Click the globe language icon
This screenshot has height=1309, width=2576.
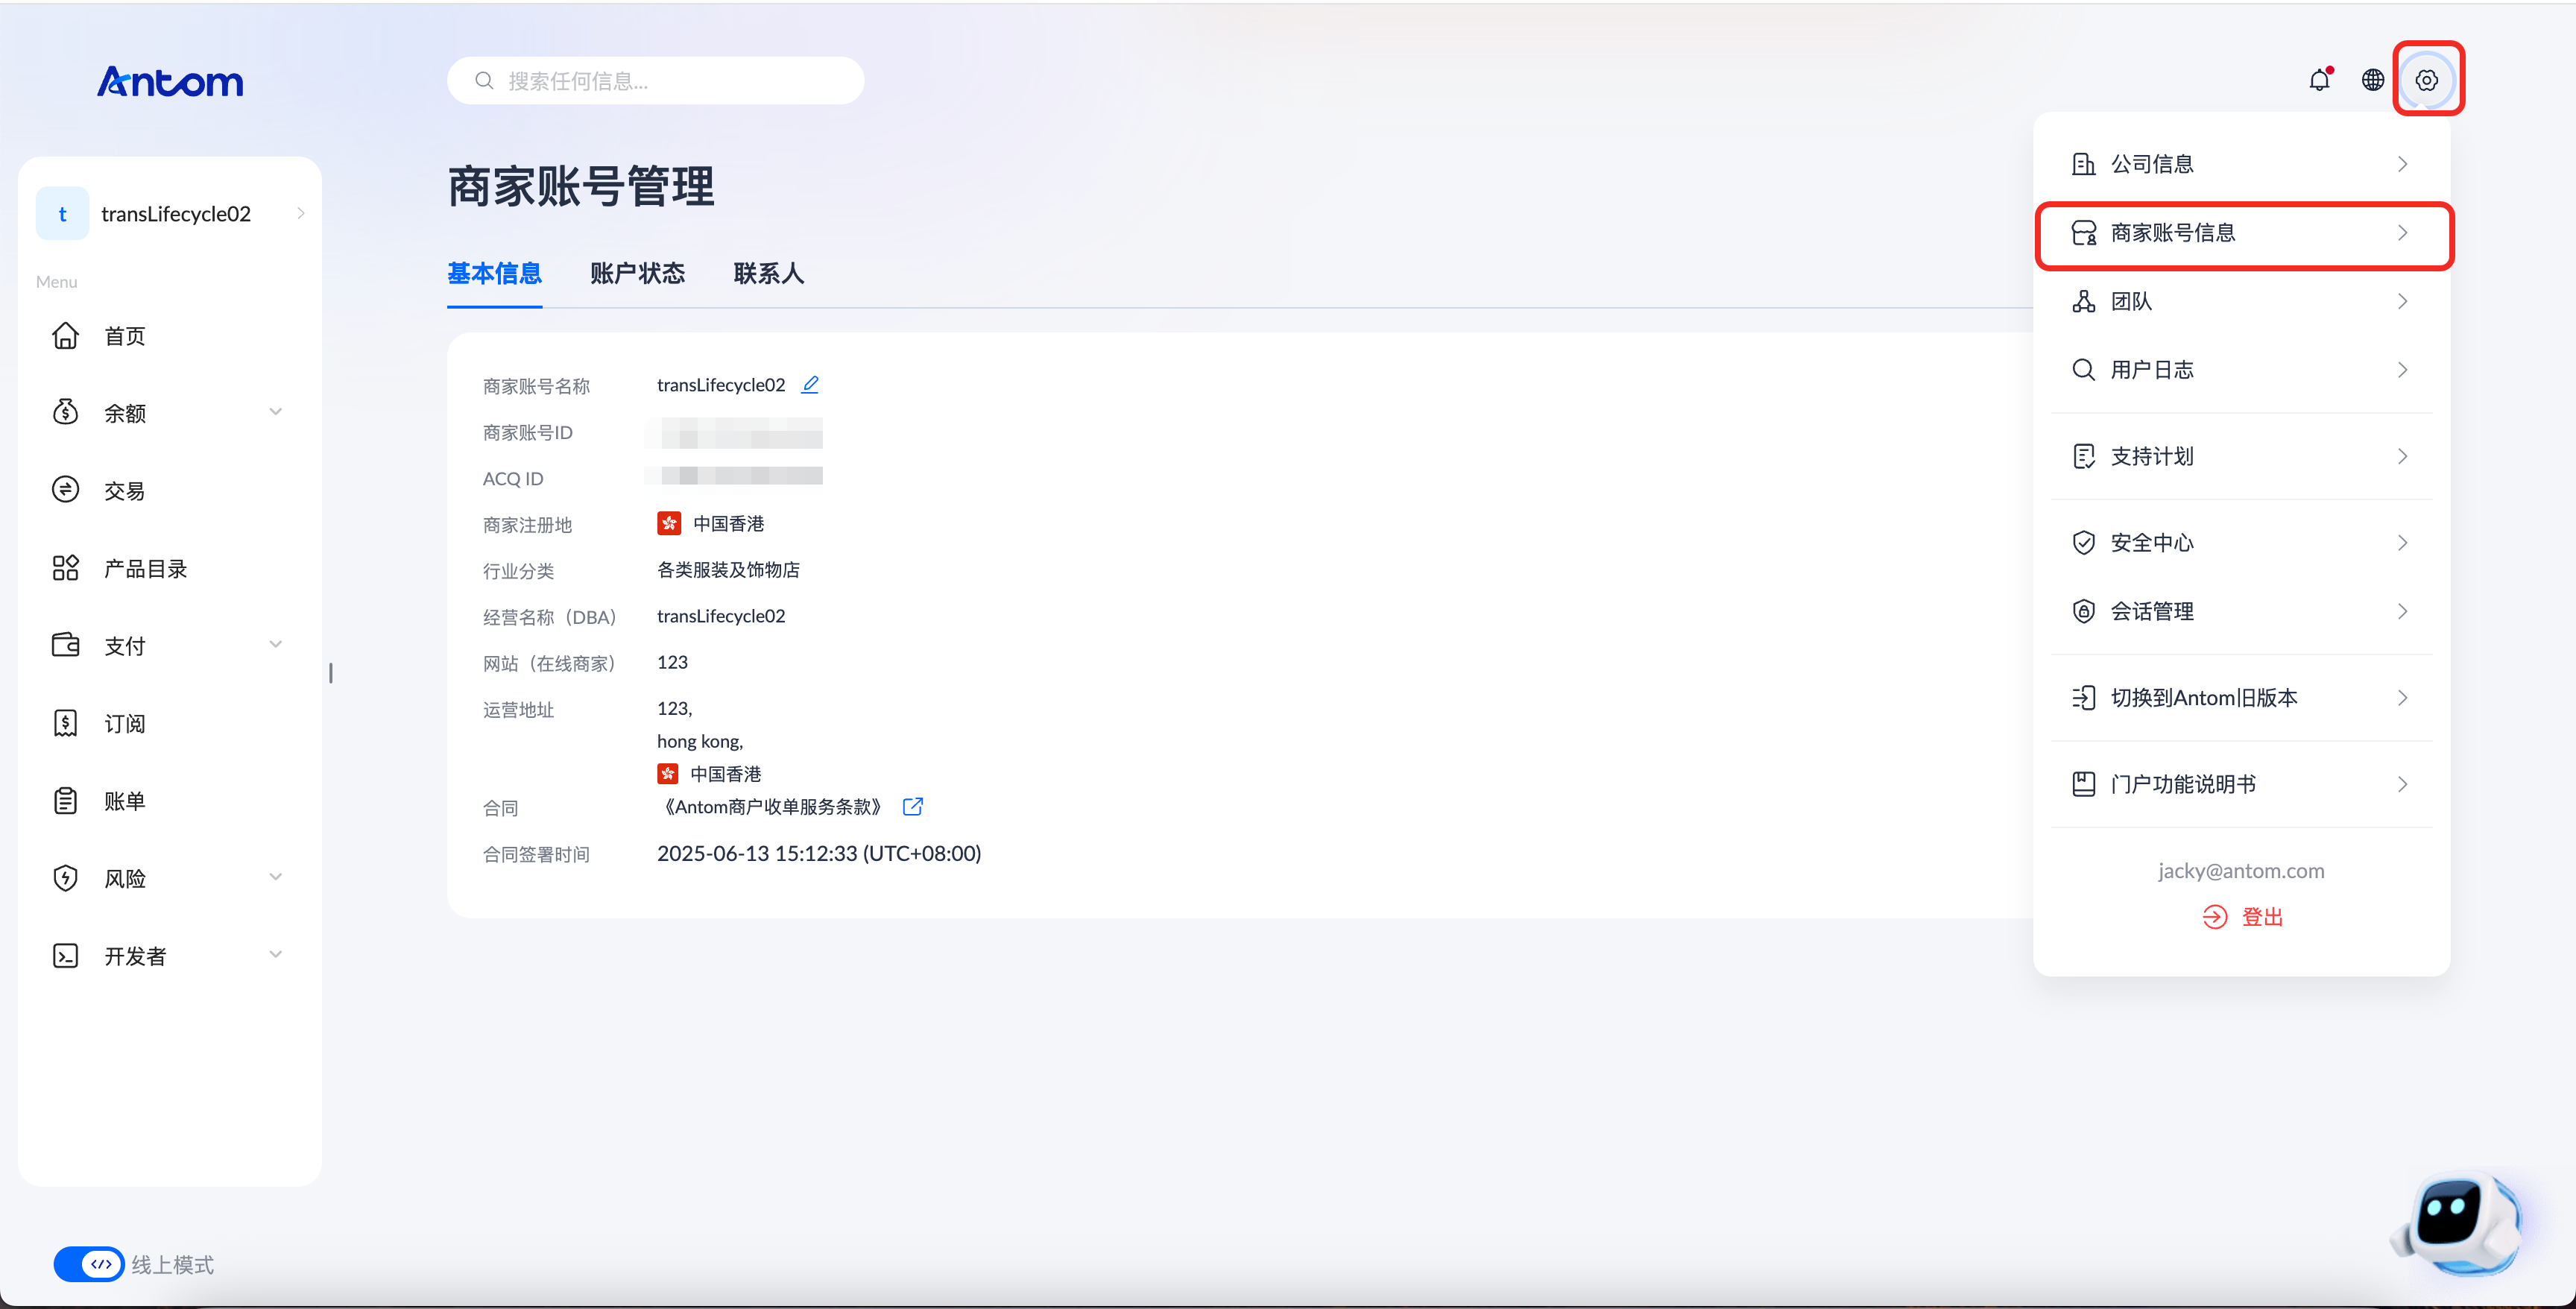coord(2373,80)
